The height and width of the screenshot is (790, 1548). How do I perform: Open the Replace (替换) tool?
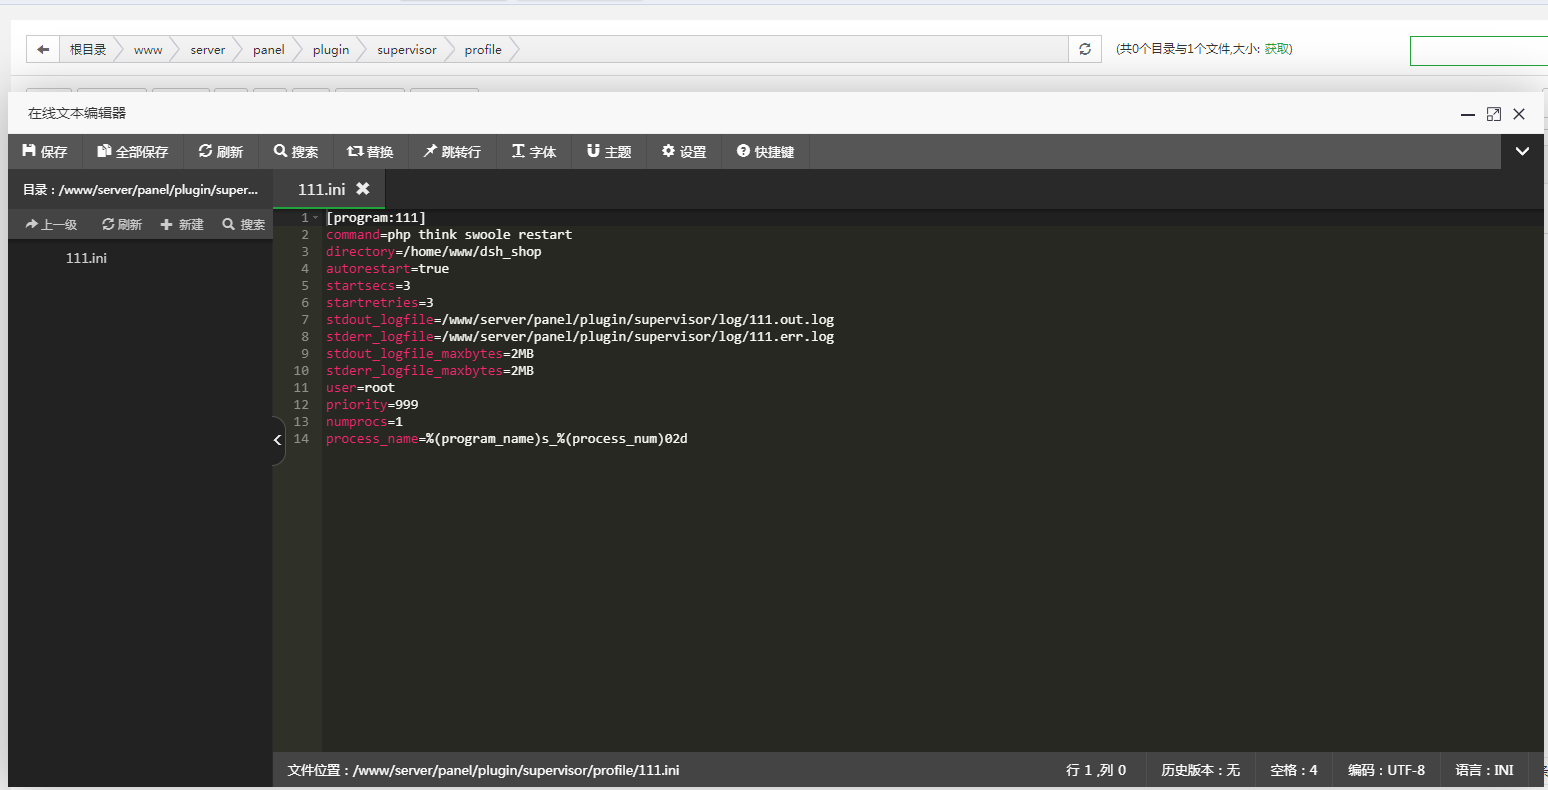[x=370, y=152]
